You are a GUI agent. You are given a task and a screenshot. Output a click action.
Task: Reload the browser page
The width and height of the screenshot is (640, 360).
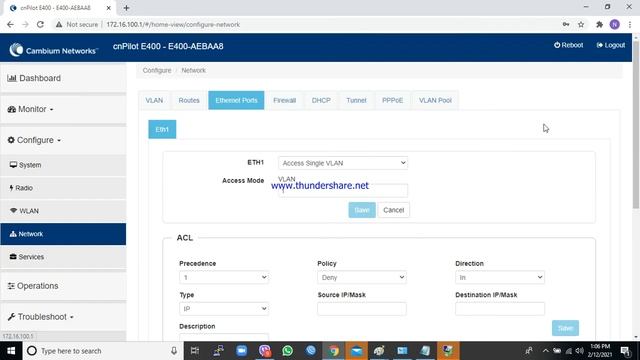coord(40,24)
